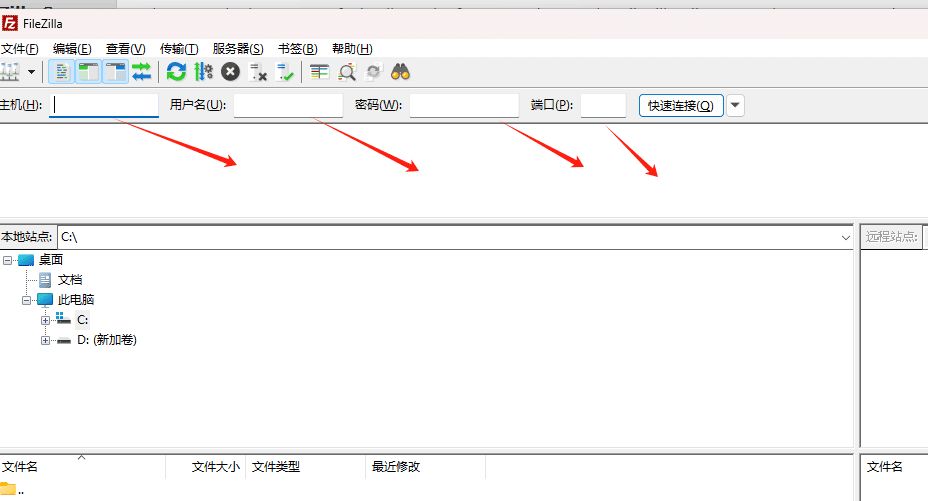Select parent folder .. entry
Image resolution: width=928 pixels, height=501 pixels.
coord(13,490)
